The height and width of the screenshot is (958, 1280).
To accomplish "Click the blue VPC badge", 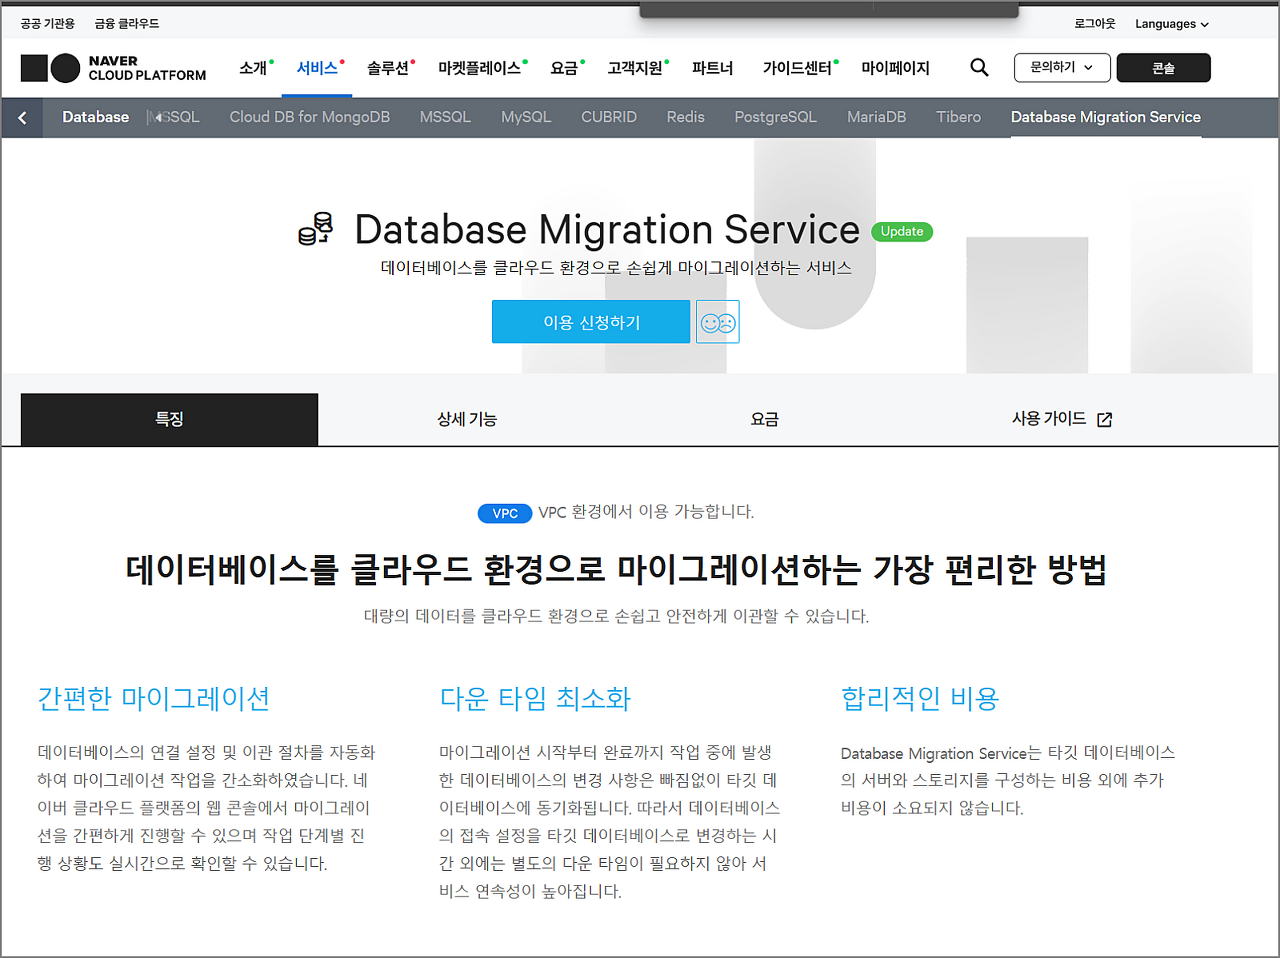I will pos(505,513).
